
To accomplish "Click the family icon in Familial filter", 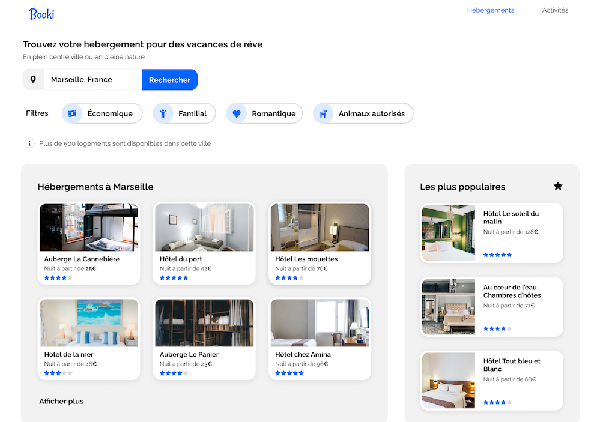I will pyautogui.click(x=164, y=114).
